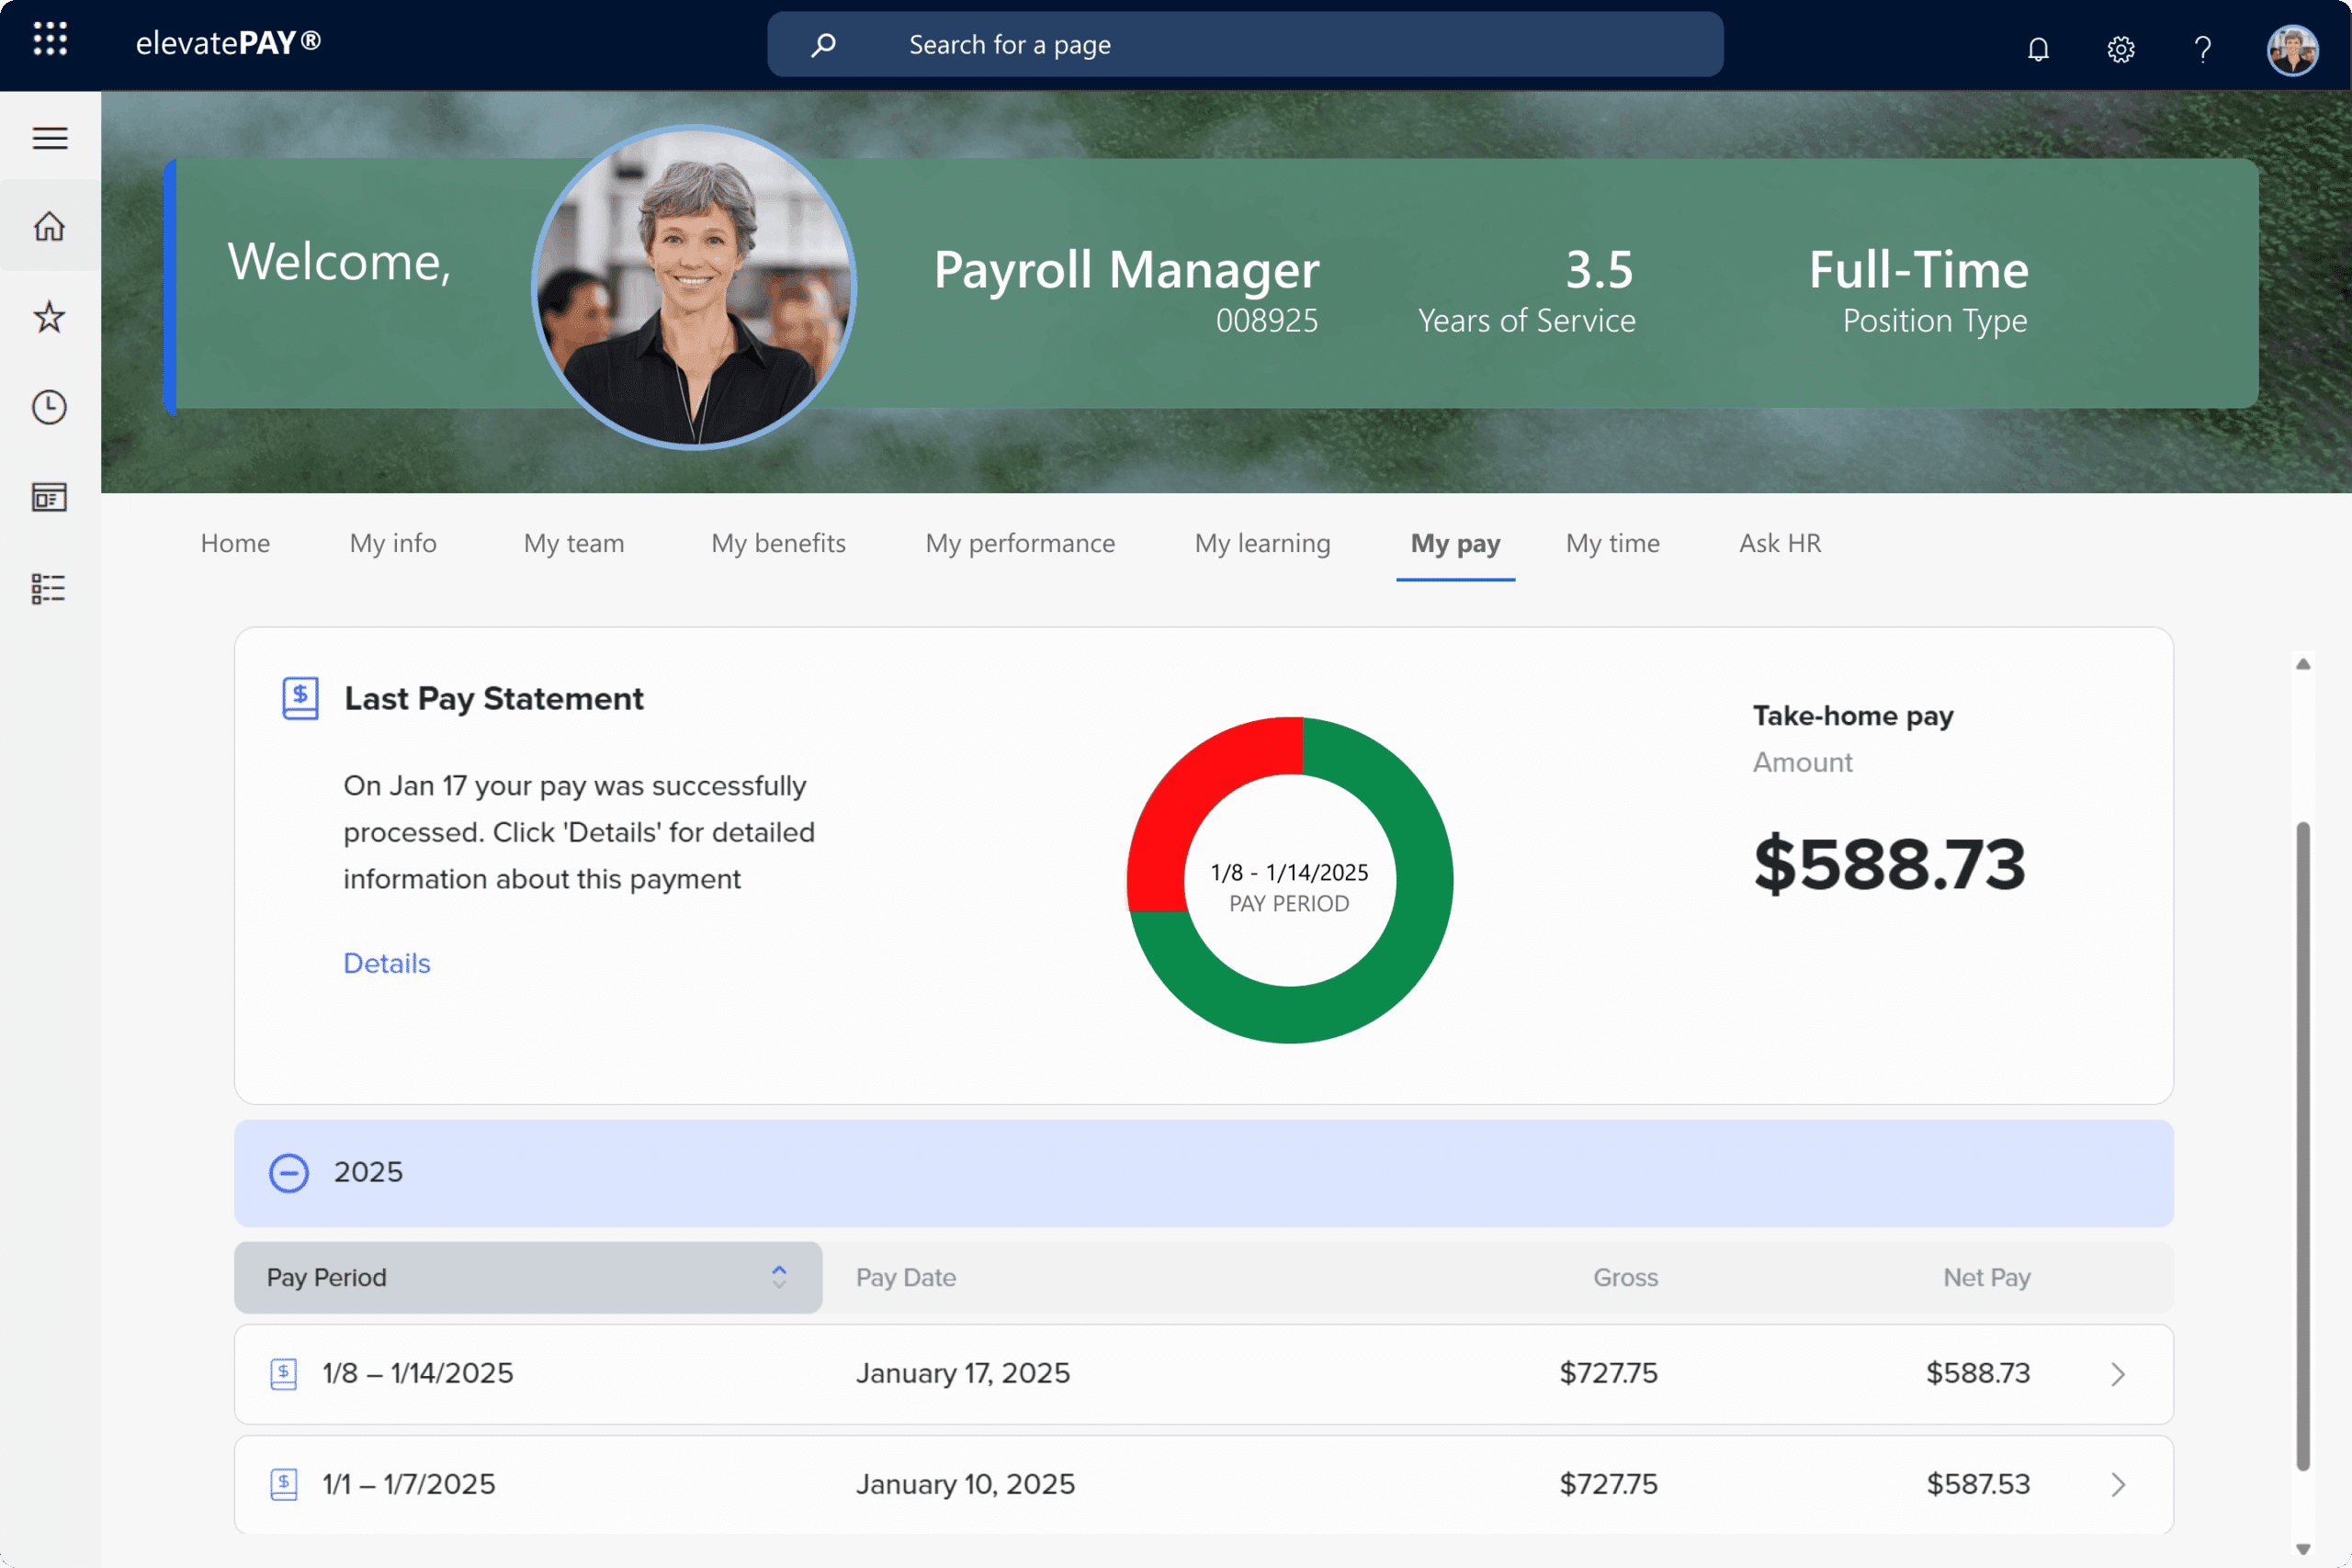Open the 1/8 – 1/14/2025 statement chevron

2118,1374
